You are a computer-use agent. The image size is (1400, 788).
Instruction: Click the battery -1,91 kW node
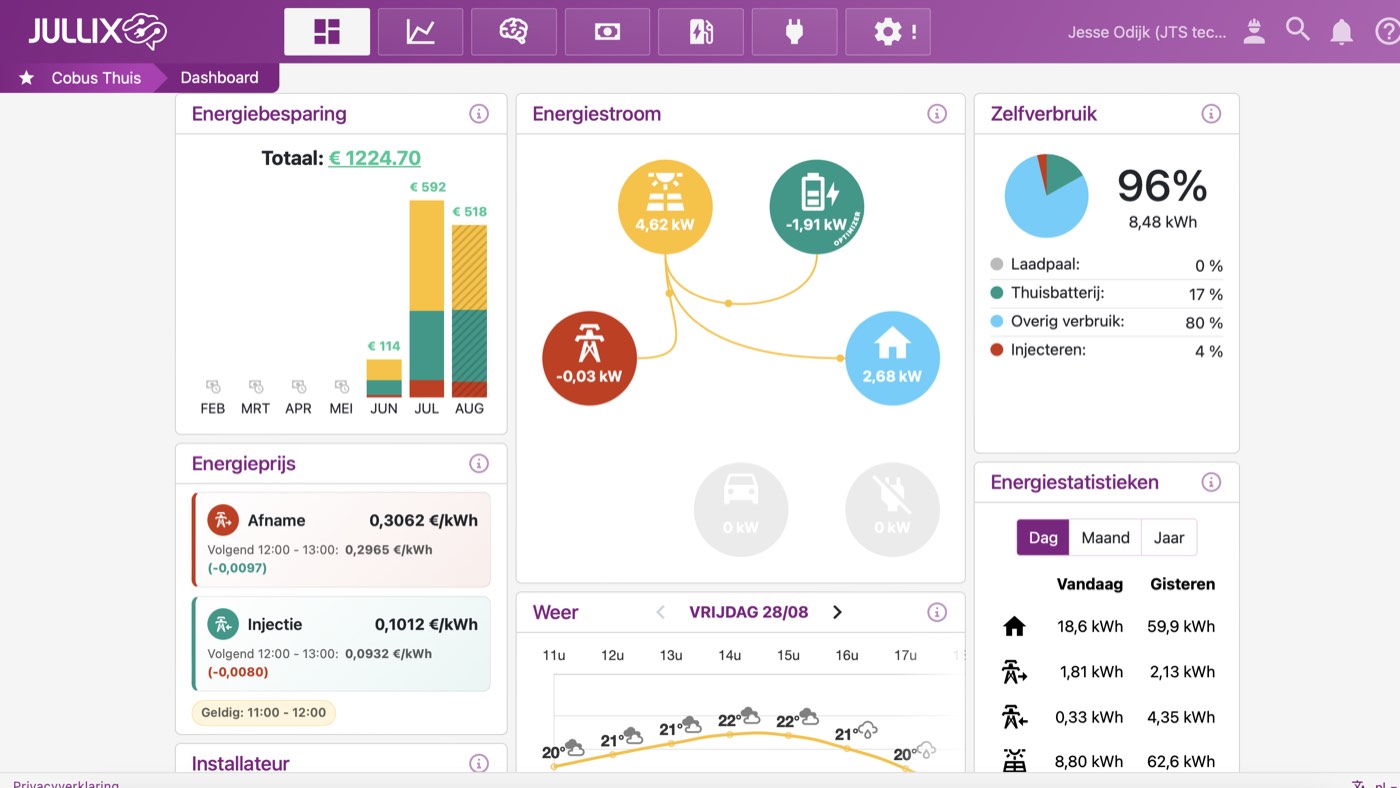tap(817, 207)
